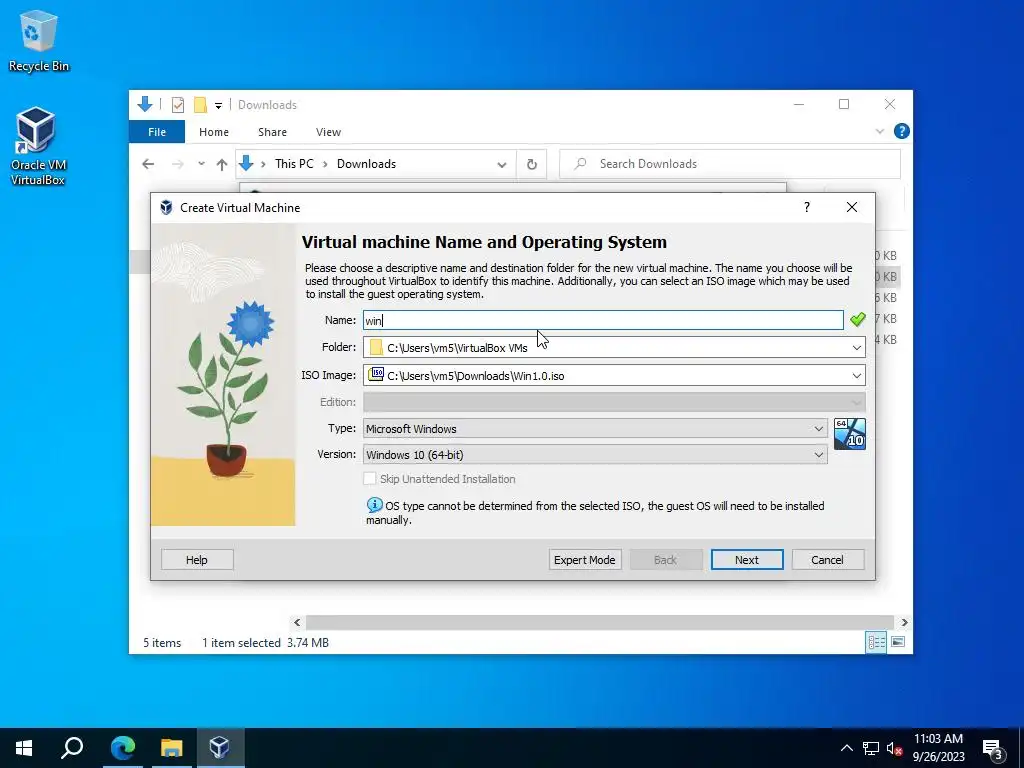Image resolution: width=1024 pixels, height=768 pixels.
Task: Click the green valid-name checkmark icon
Action: (x=857, y=319)
